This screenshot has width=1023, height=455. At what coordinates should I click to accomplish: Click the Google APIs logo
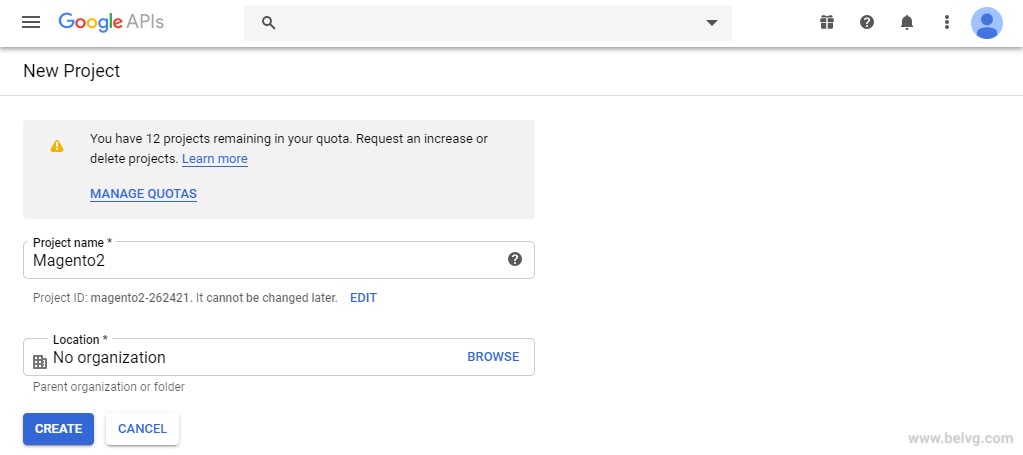pos(111,22)
